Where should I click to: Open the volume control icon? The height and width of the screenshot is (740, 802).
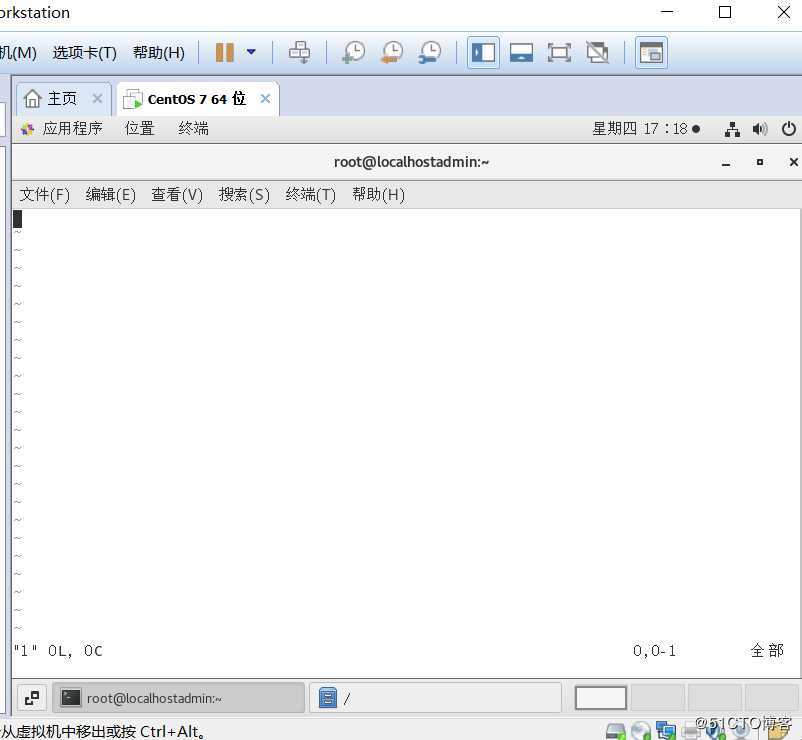coord(760,129)
